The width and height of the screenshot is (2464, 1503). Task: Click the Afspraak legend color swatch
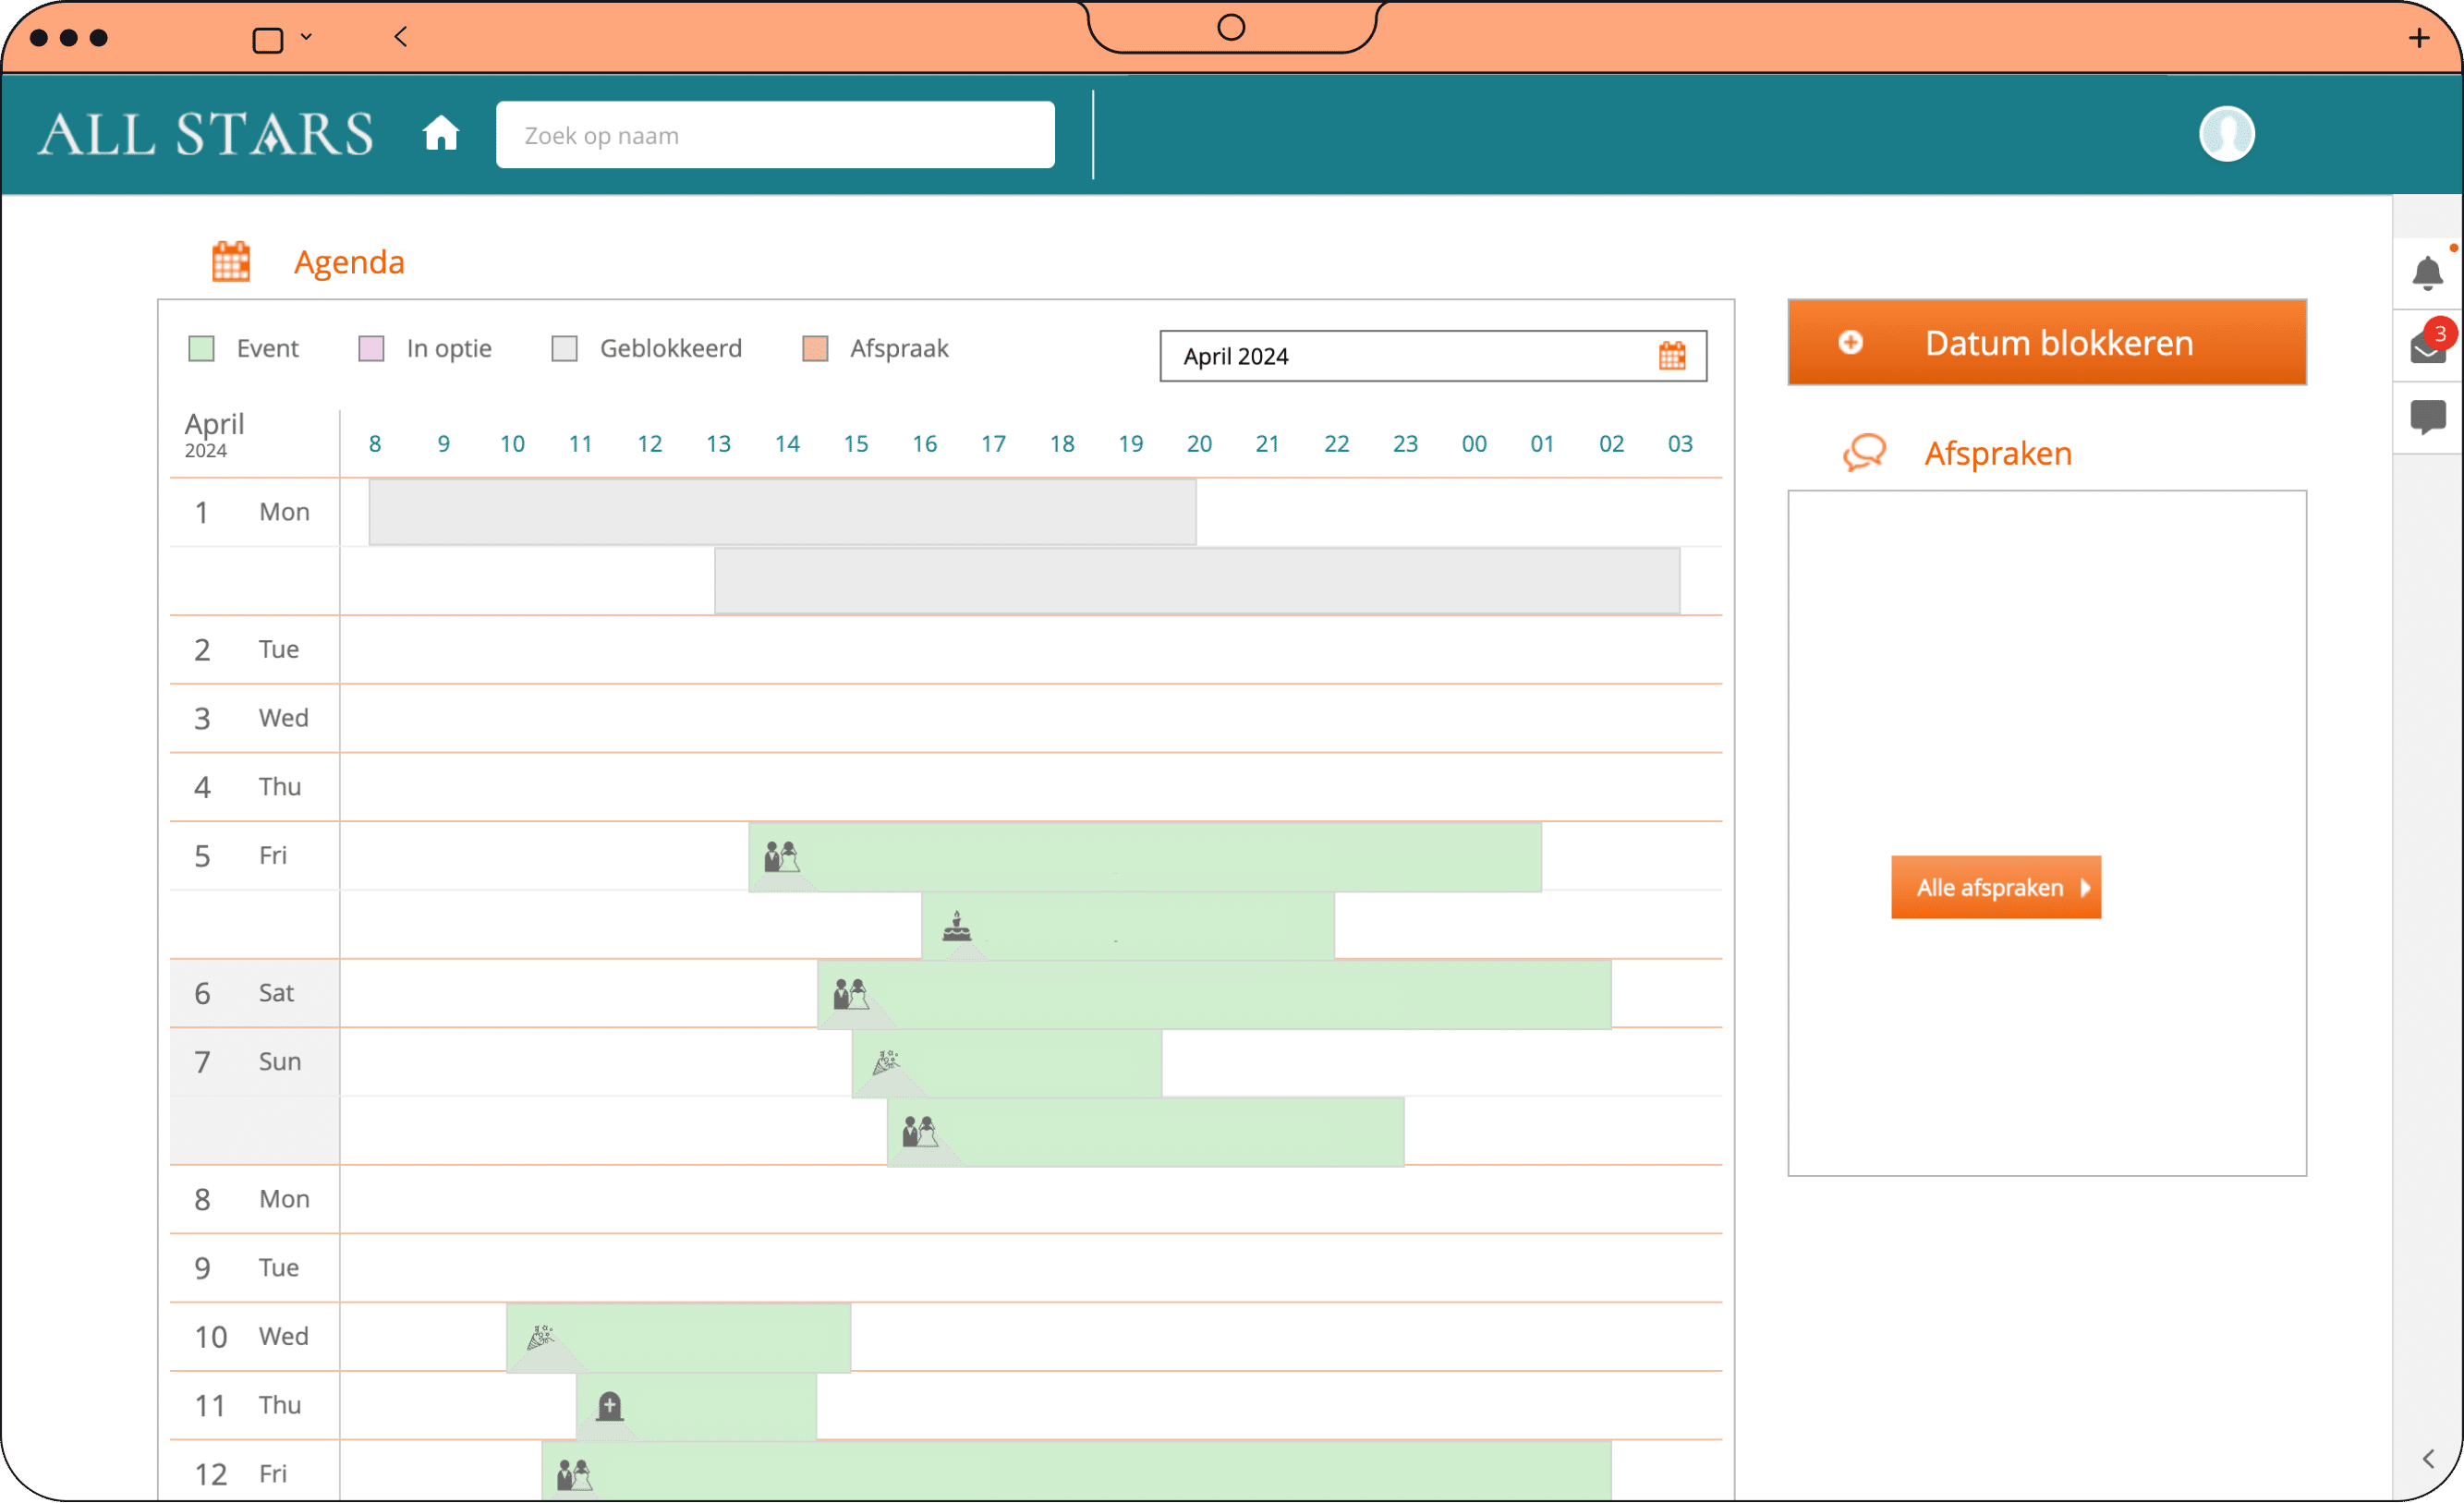(815, 348)
